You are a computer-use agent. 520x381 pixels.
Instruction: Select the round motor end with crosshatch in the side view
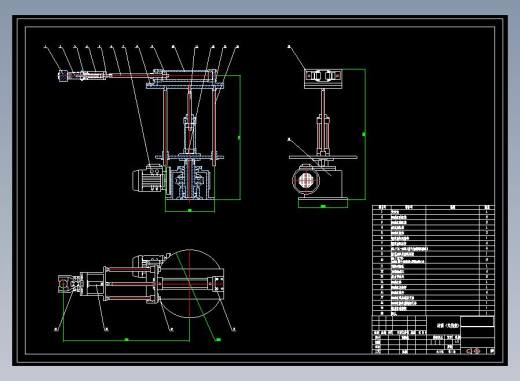pos(305,180)
